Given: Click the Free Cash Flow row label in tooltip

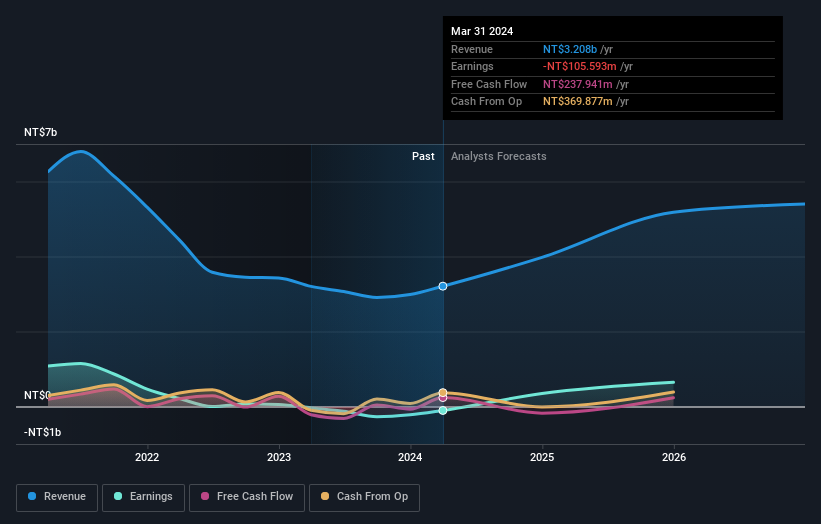Looking at the screenshot, I should coord(489,84).
